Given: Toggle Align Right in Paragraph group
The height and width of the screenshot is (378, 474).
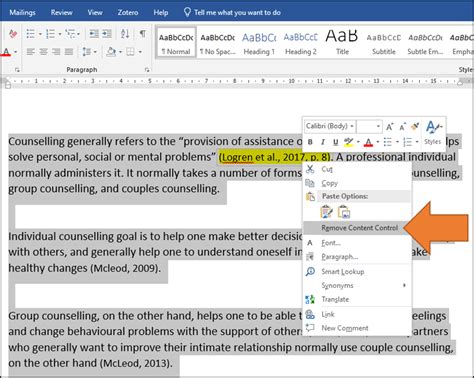Looking at the screenshot, I should coord(56,52).
